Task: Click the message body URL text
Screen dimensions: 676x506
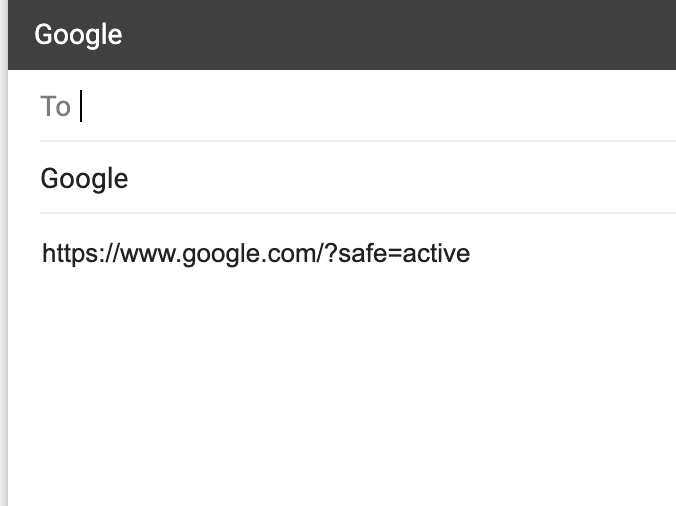Action: click(255, 254)
